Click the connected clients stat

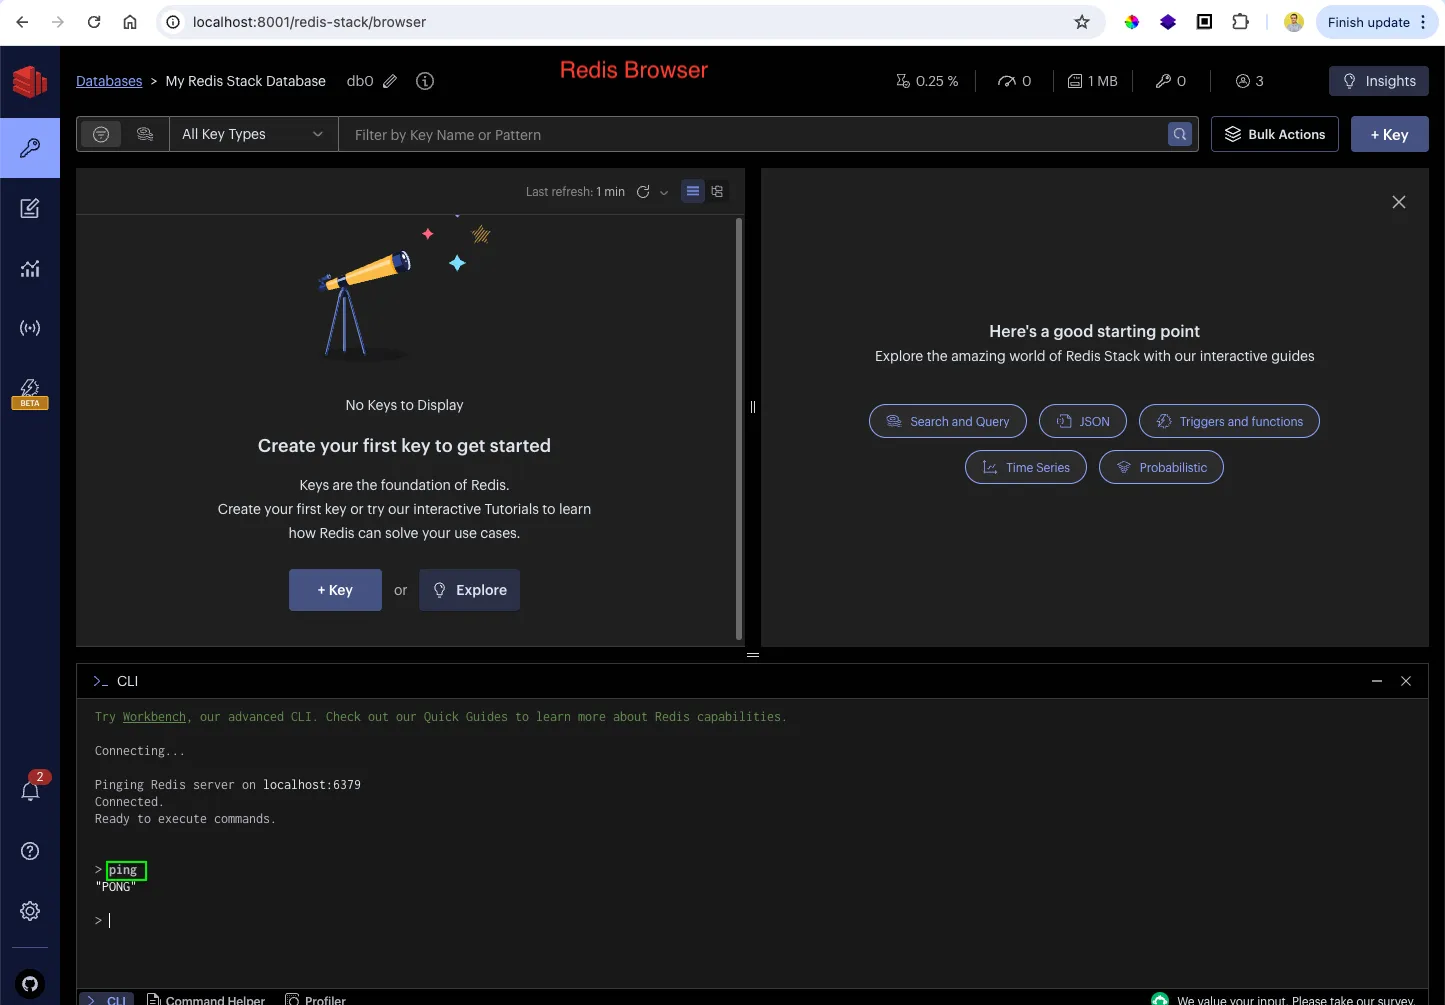pyautogui.click(x=1250, y=81)
